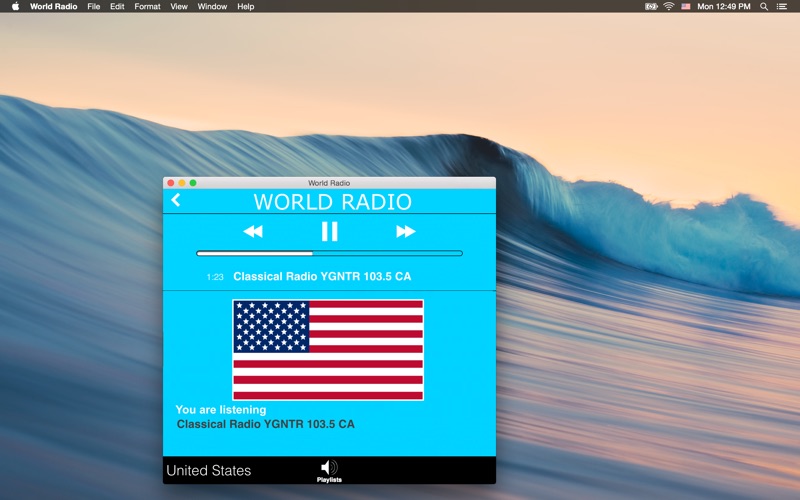Click the 1:23 elapsed time label
The image size is (800, 500).
(215, 277)
